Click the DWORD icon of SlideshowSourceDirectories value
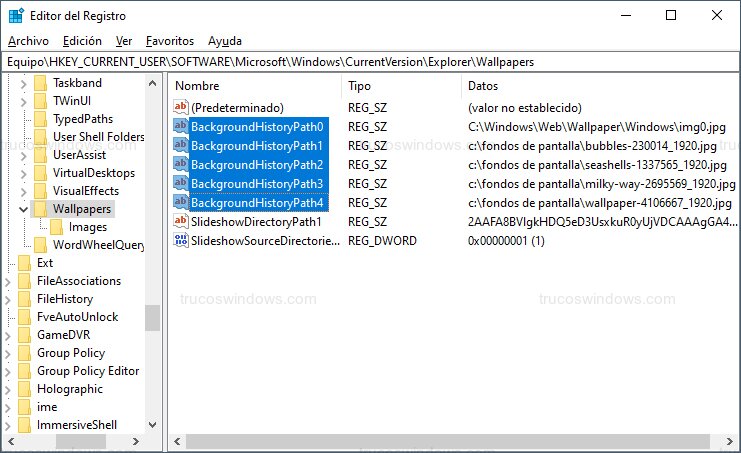 click(x=181, y=241)
